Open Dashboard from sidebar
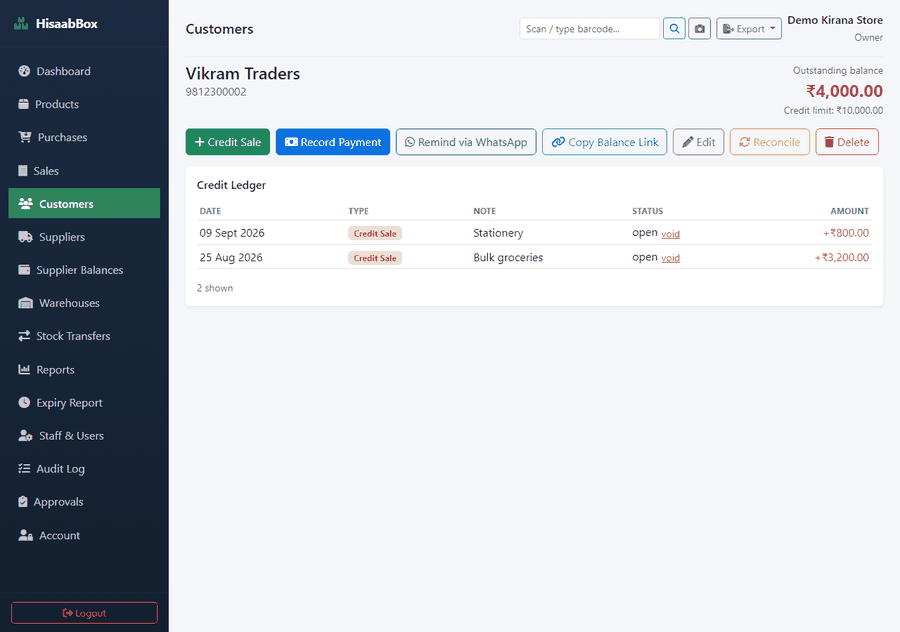Screen dimensions: 900x632 coord(84,71)
